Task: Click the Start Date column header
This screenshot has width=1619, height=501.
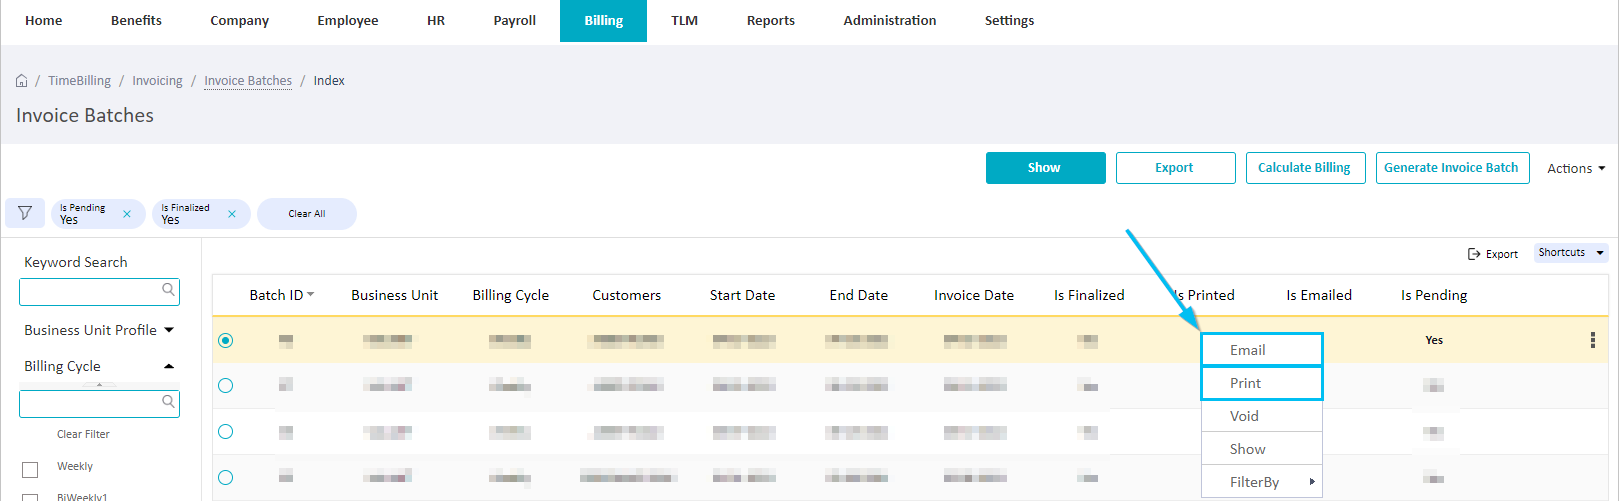Action: [x=743, y=295]
